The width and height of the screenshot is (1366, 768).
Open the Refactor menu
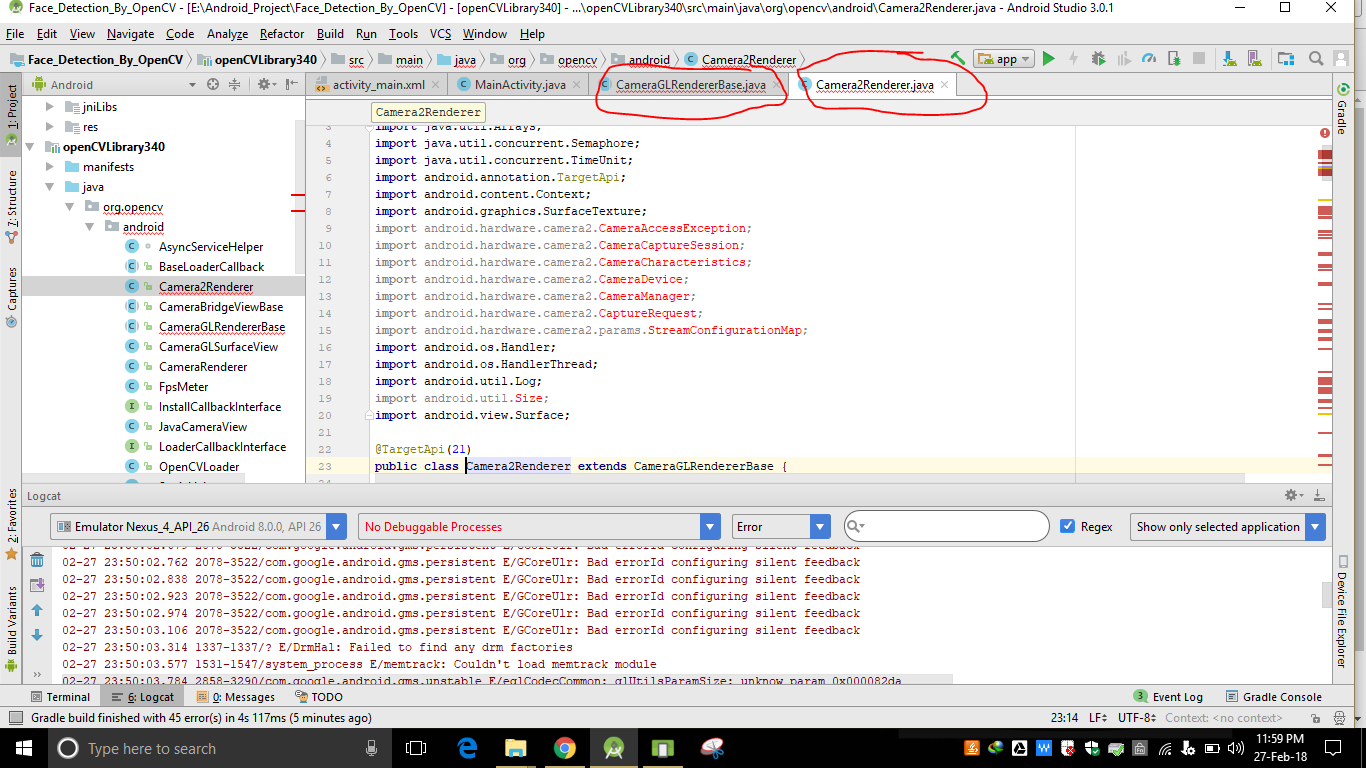(x=282, y=33)
